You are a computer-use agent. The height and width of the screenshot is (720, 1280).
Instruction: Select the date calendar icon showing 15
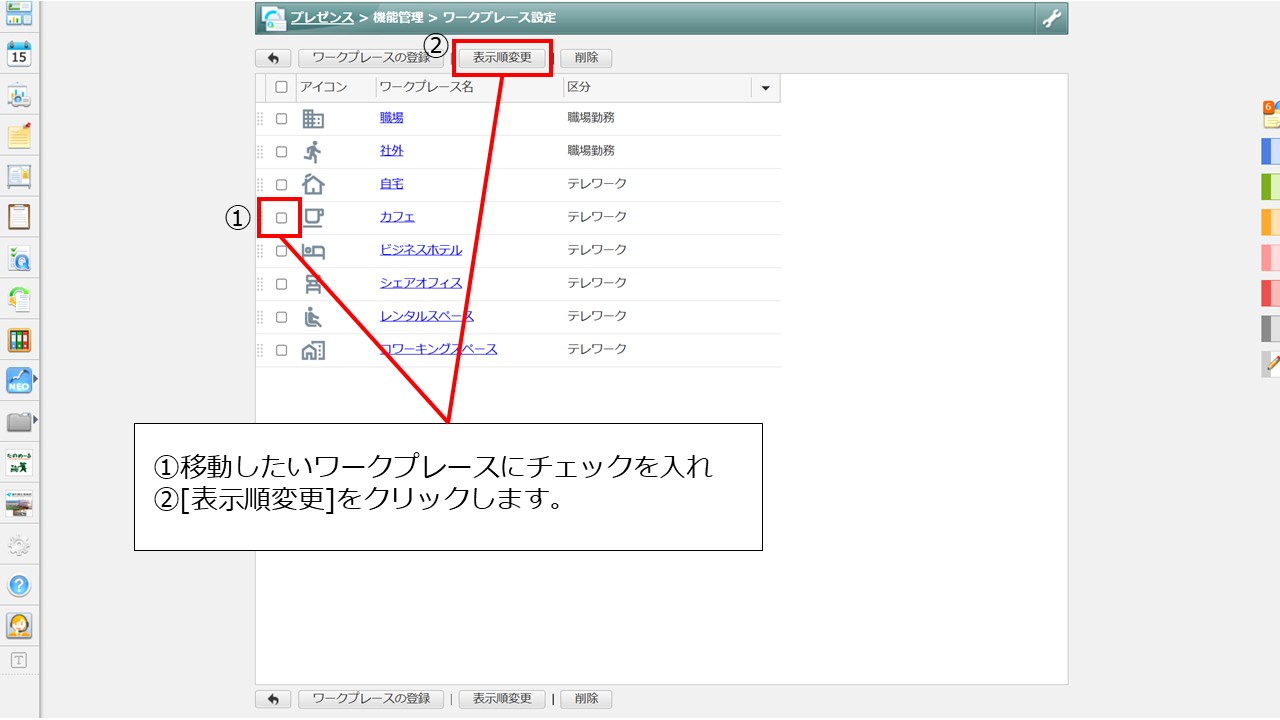pos(20,55)
